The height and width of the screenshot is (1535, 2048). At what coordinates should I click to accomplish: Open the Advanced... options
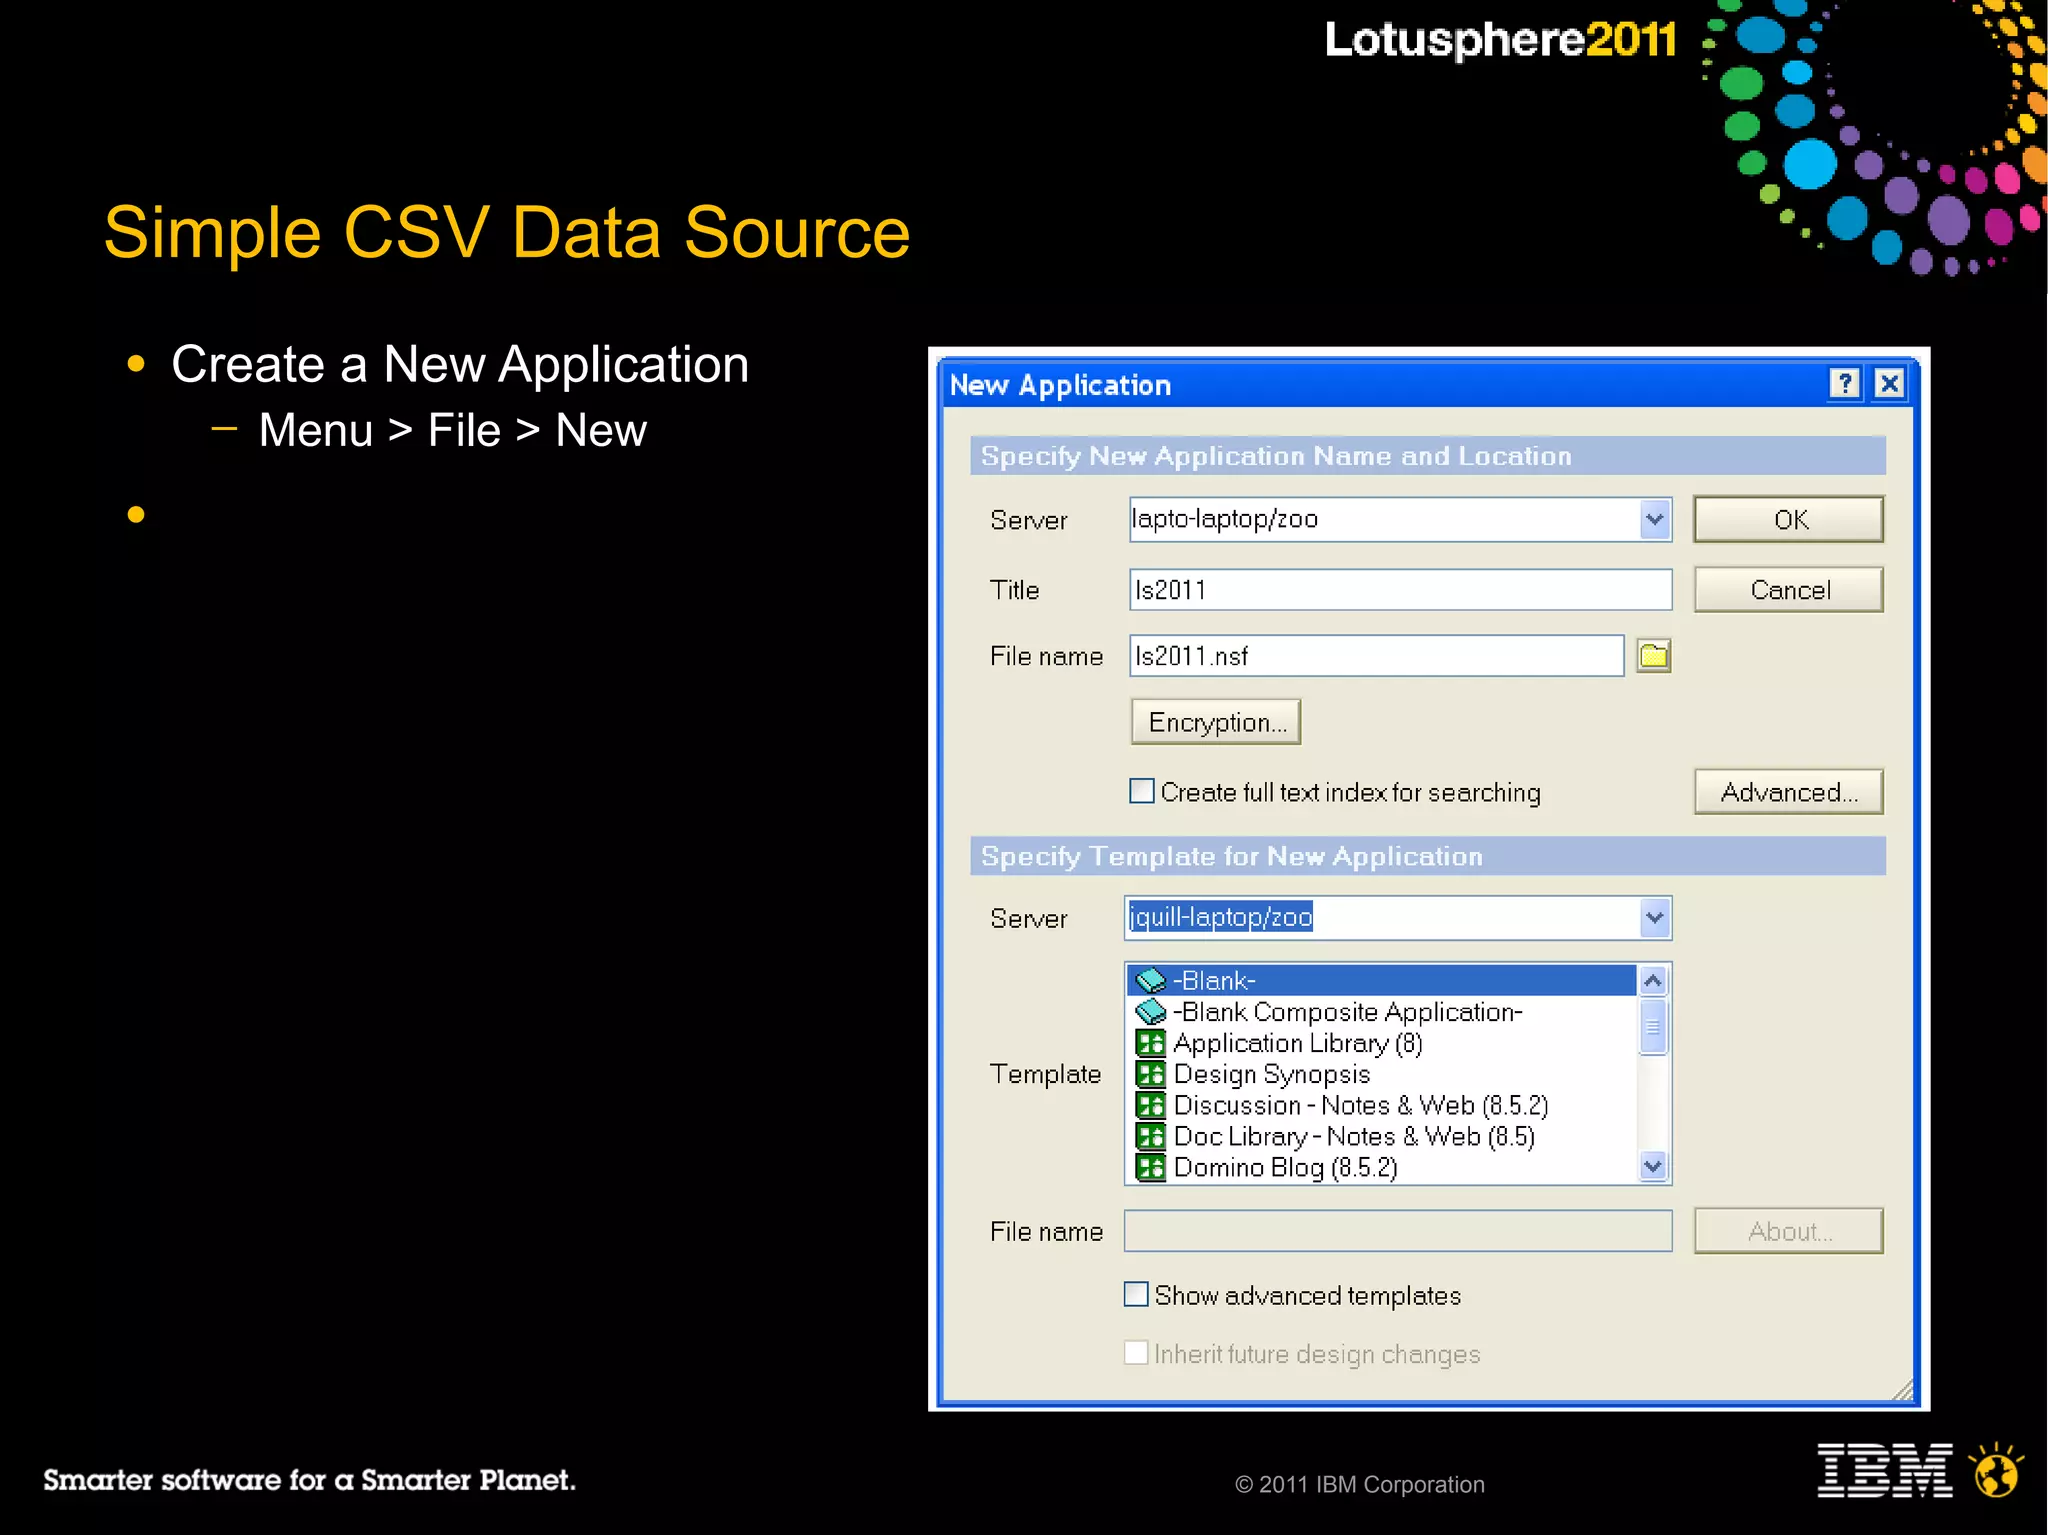coord(1788,791)
